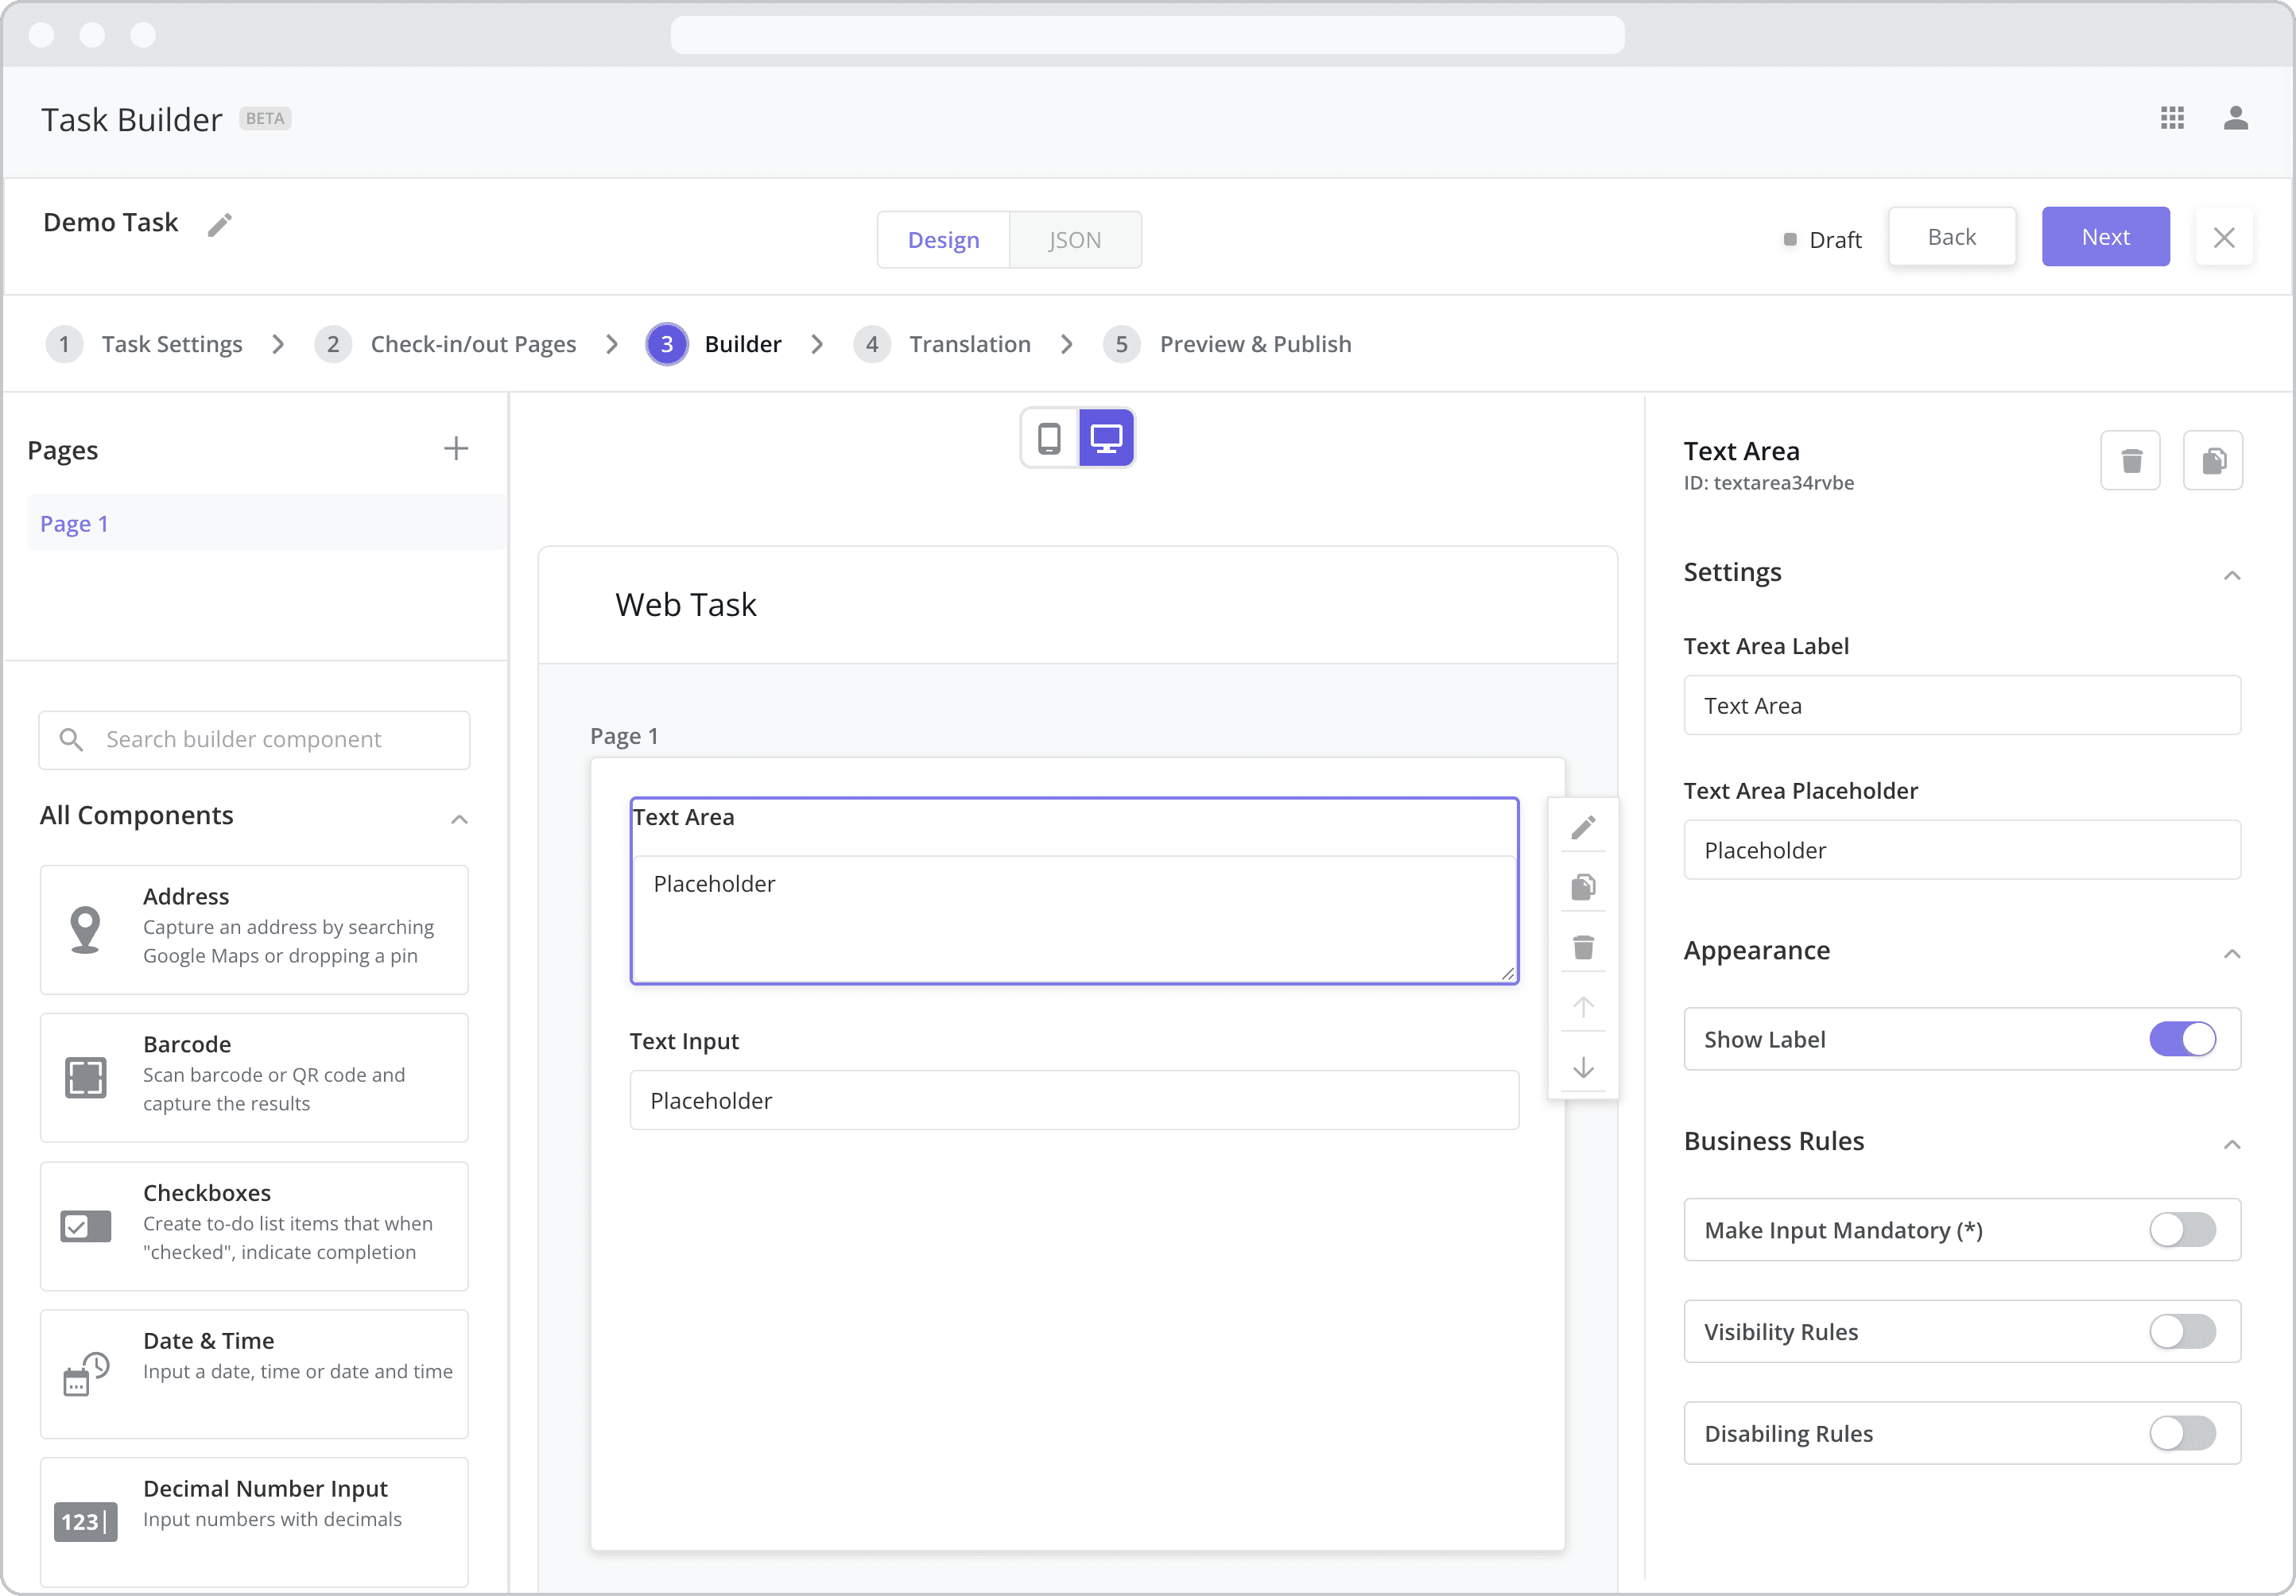Collapse the Appearance section
2296x1596 pixels.
2232,953
